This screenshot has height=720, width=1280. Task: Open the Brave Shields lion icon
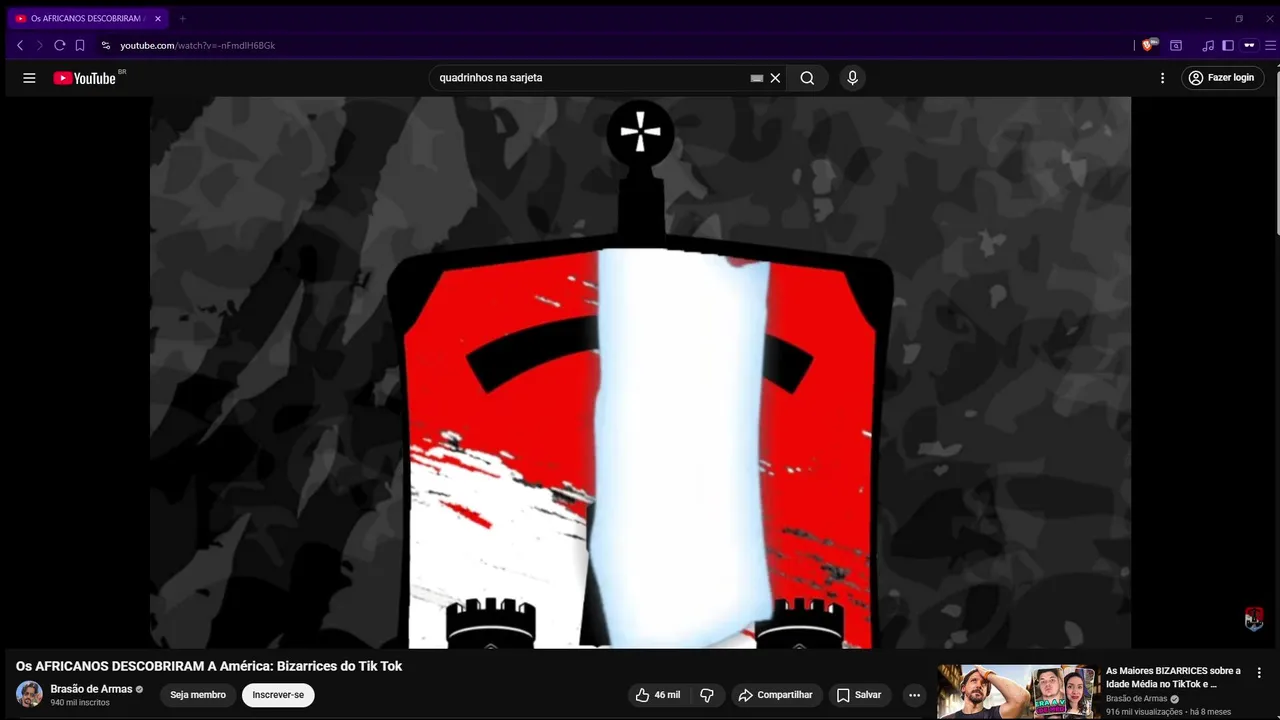(1150, 45)
